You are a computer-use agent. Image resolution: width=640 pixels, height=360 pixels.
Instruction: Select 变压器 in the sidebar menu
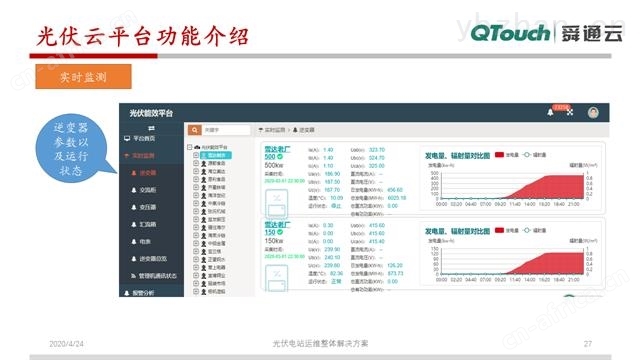click(144, 207)
